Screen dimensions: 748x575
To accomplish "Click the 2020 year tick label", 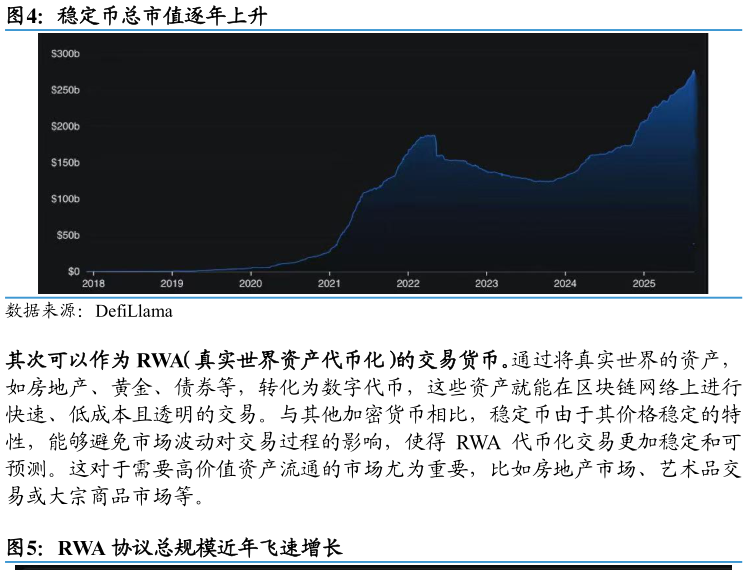I will pyautogui.click(x=250, y=284).
